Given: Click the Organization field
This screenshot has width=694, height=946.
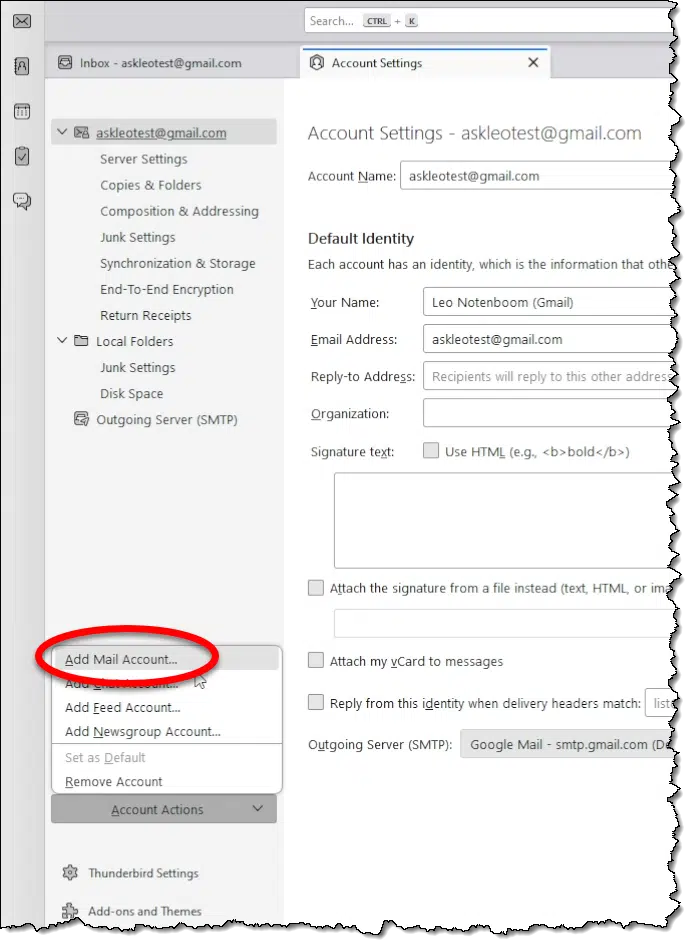Looking at the screenshot, I should [548, 413].
